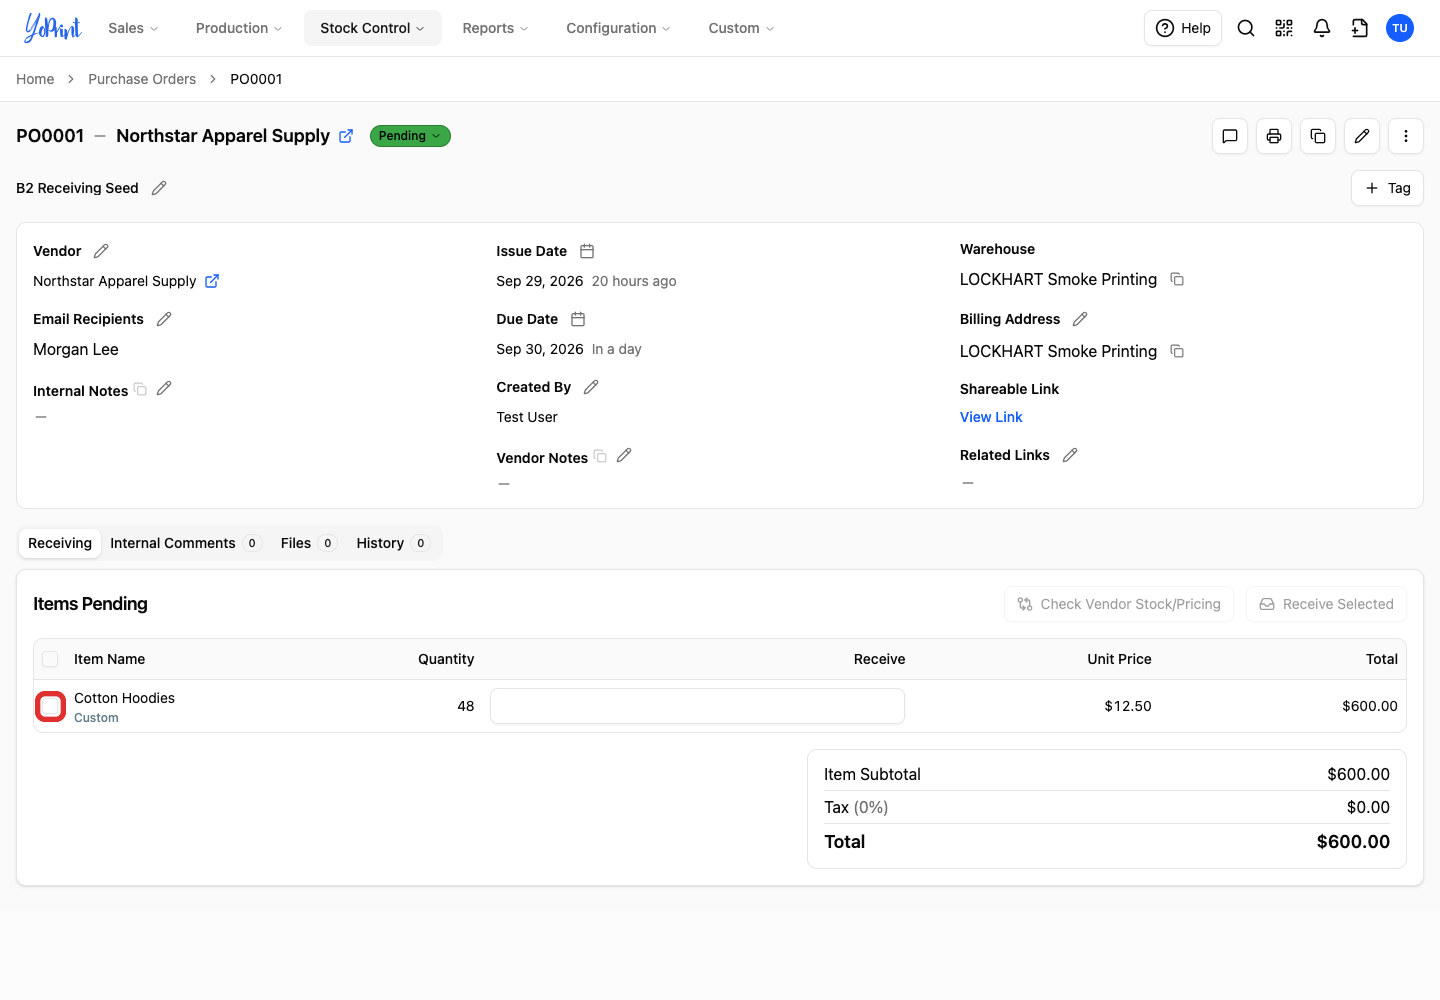Switch to the Files tab
The width and height of the screenshot is (1440, 1000).
coord(307,543)
